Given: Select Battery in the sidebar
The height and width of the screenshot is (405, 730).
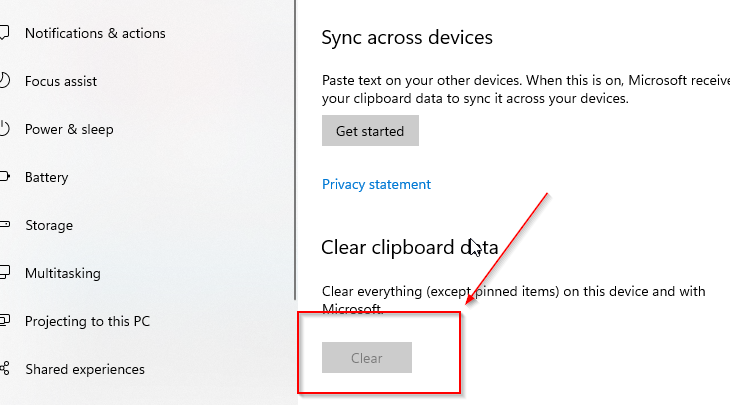Looking at the screenshot, I should coord(47,177).
